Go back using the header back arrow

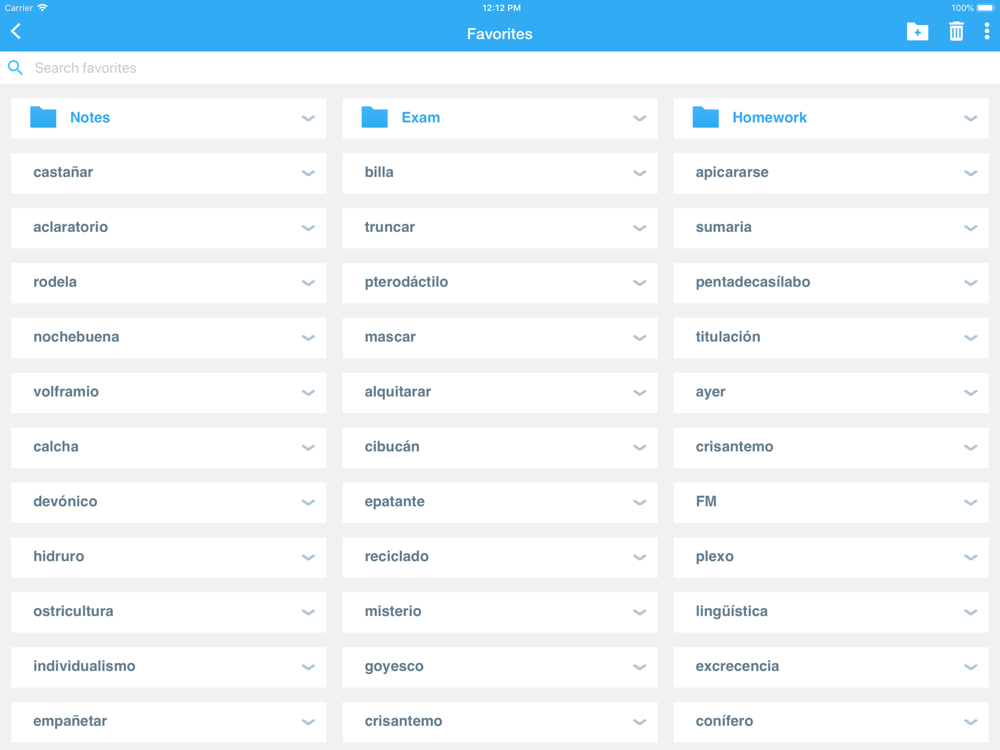(x=16, y=31)
